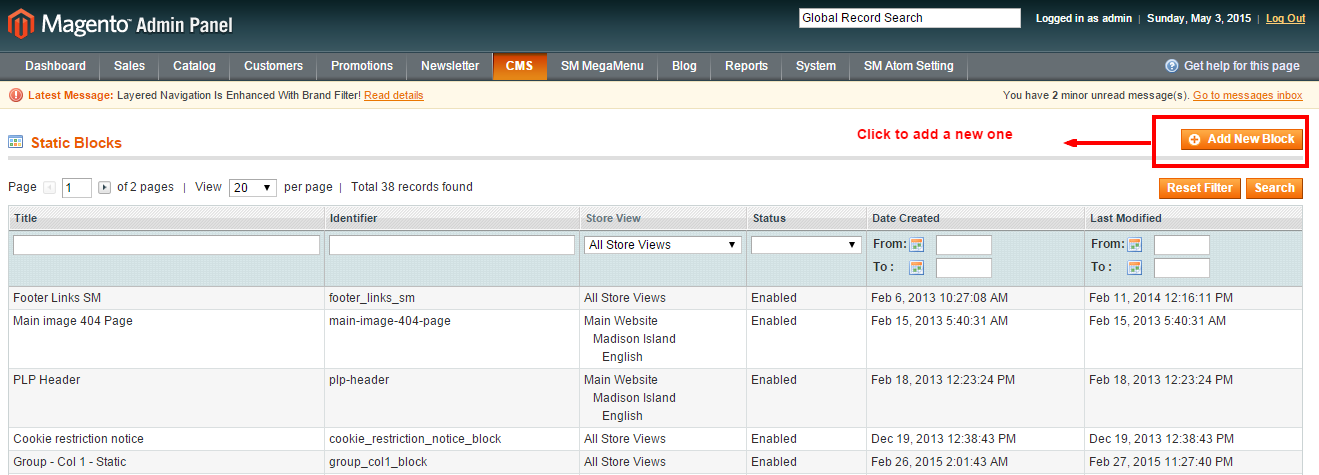Open the Catalog menu

[194, 66]
